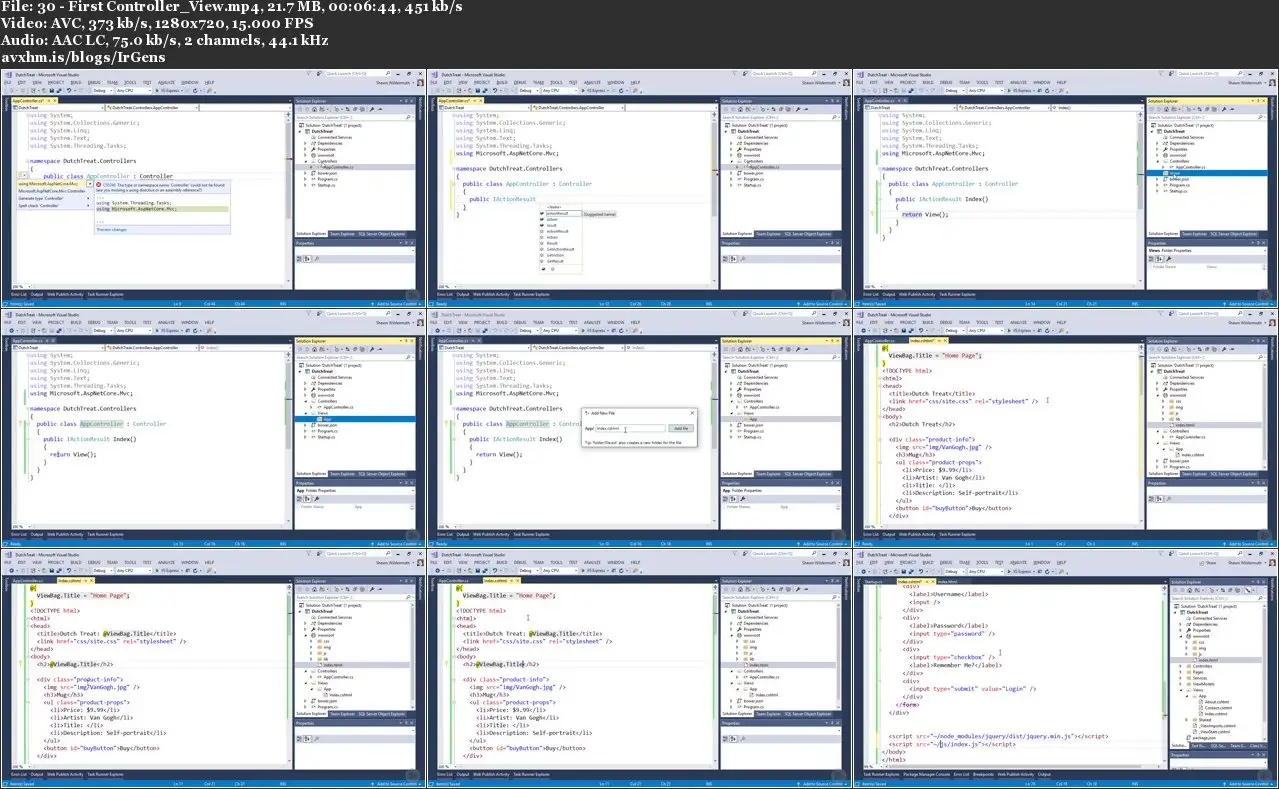This screenshot has height=789, width=1279.
Task: Click 'Preview changes' link in error-popup frame
Action: (x=112, y=230)
